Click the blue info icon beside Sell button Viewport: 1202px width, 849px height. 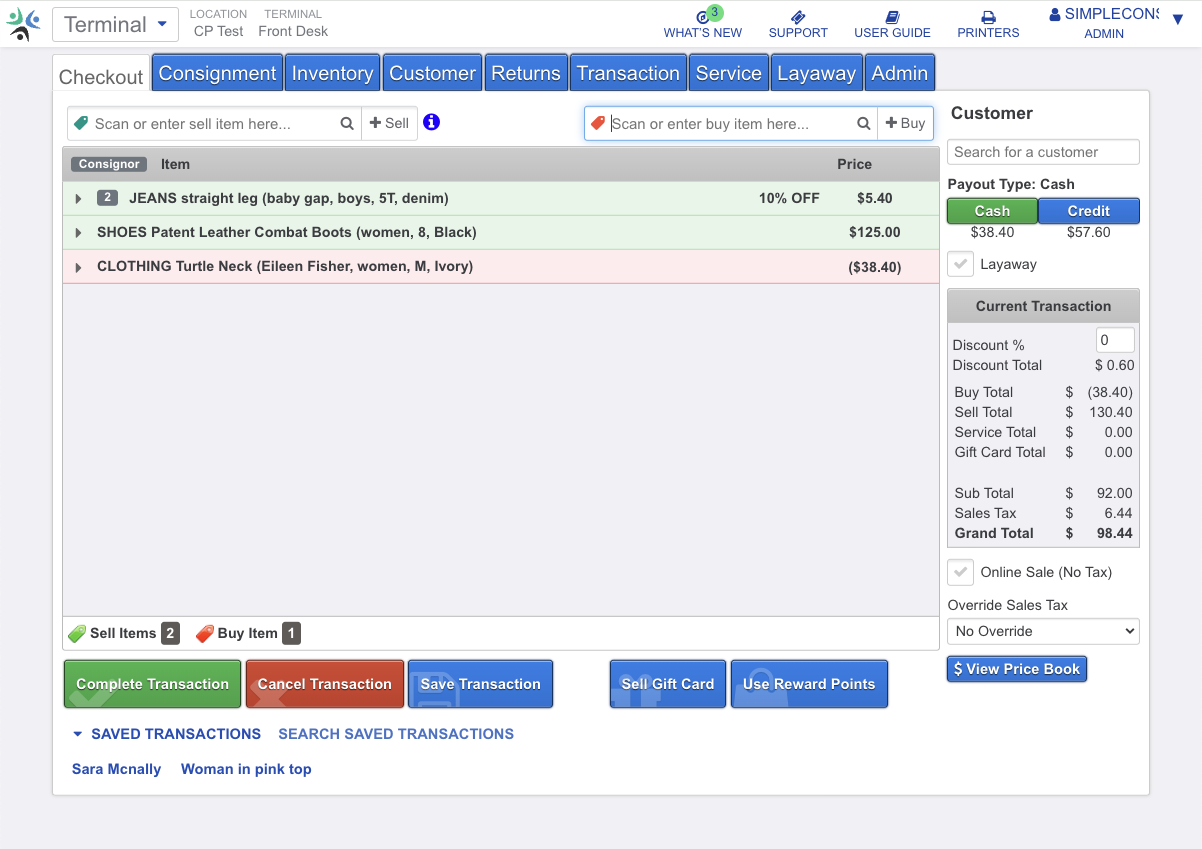click(x=431, y=122)
